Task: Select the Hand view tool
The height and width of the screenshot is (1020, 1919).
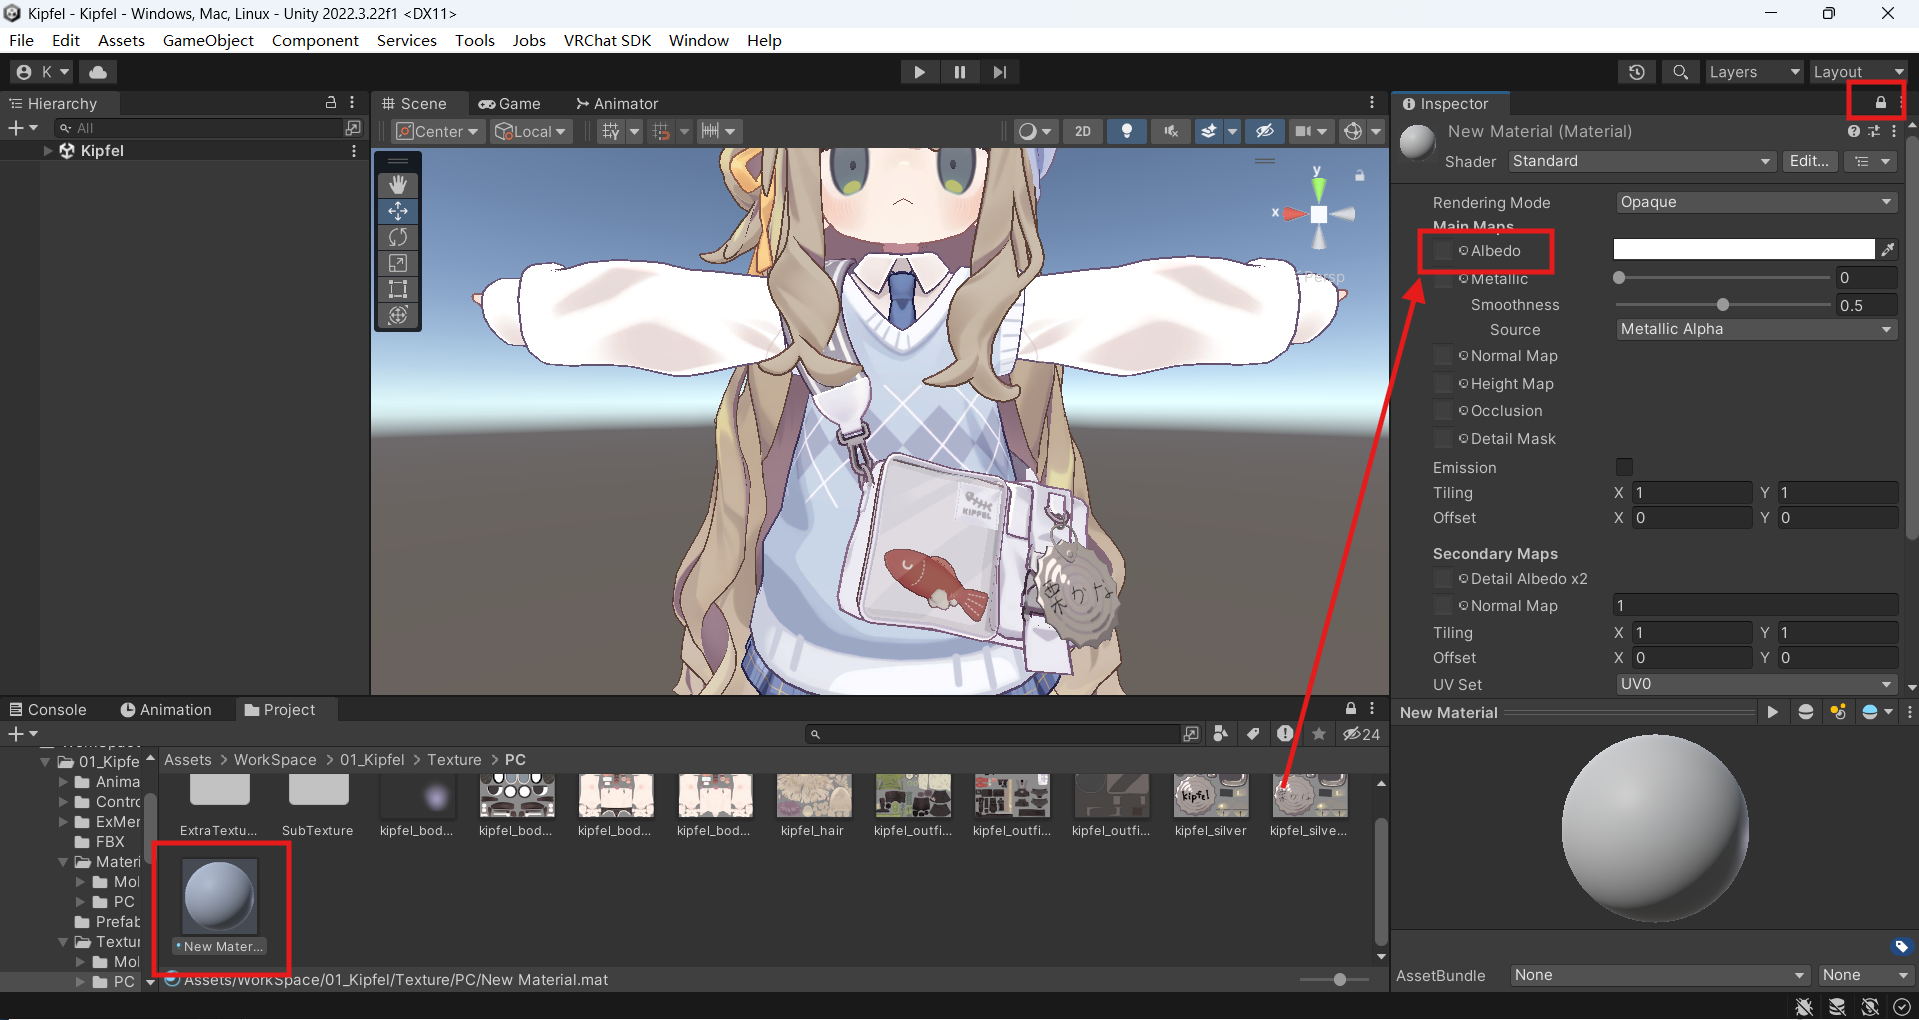Action: coord(398,185)
